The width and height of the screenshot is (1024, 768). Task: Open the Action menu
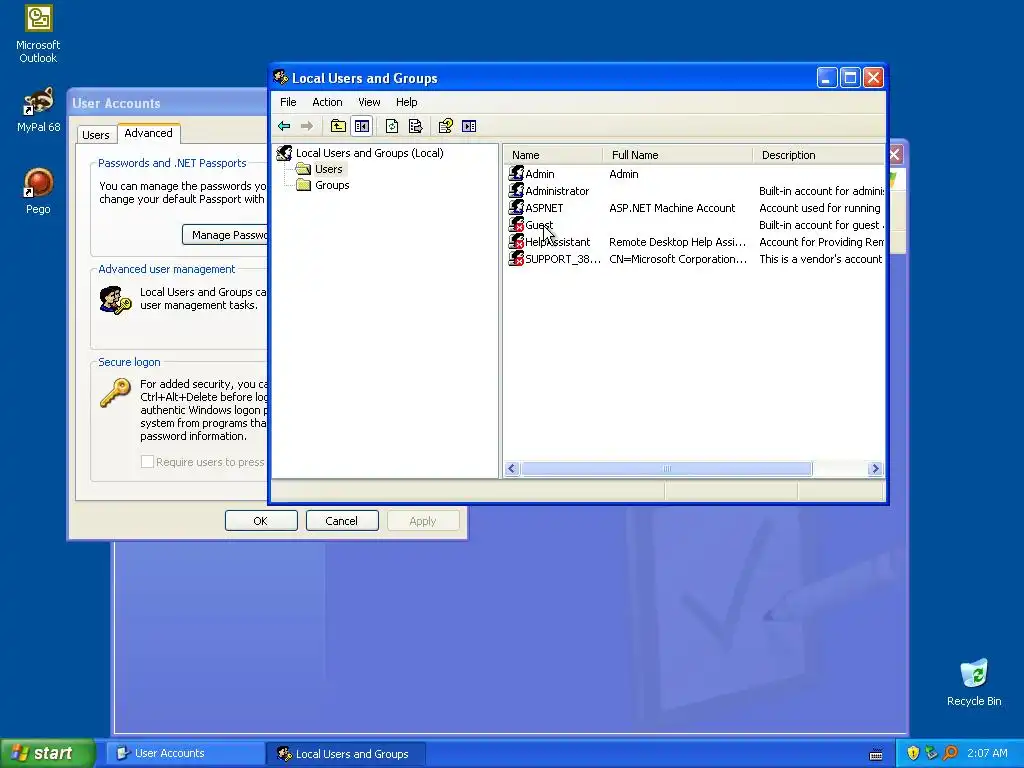(327, 102)
